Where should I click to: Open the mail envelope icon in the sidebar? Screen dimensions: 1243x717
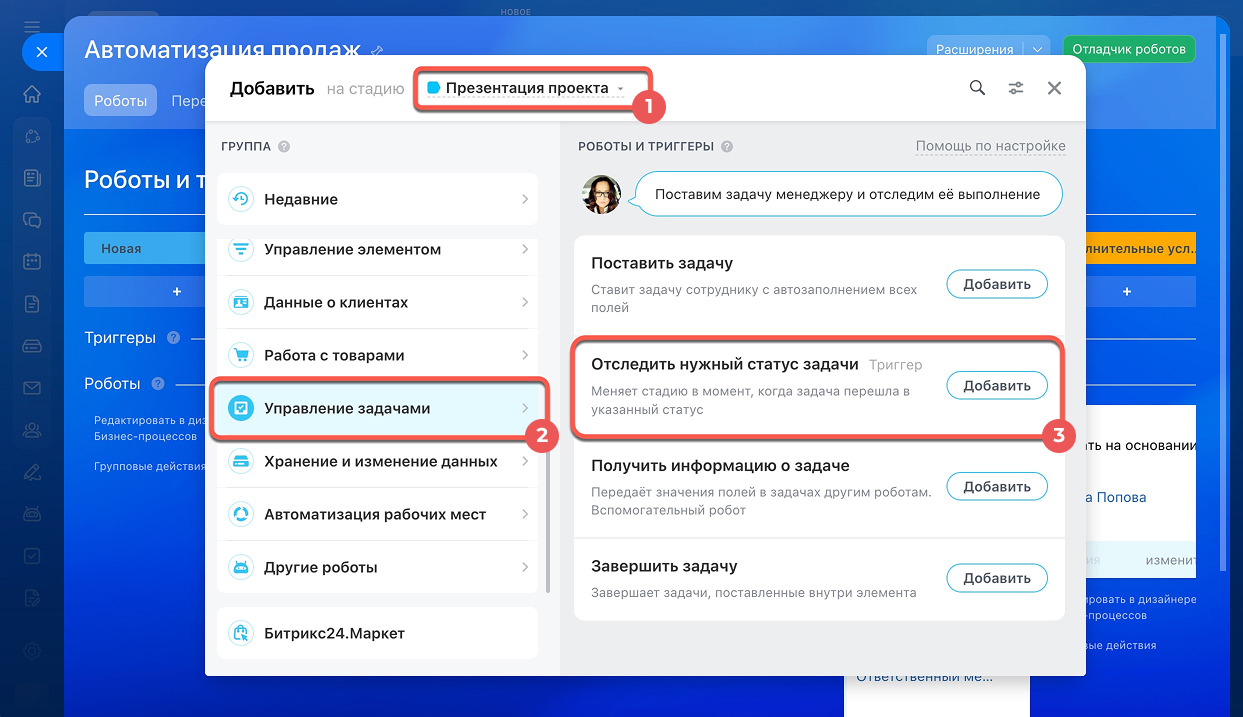point(32,388)
